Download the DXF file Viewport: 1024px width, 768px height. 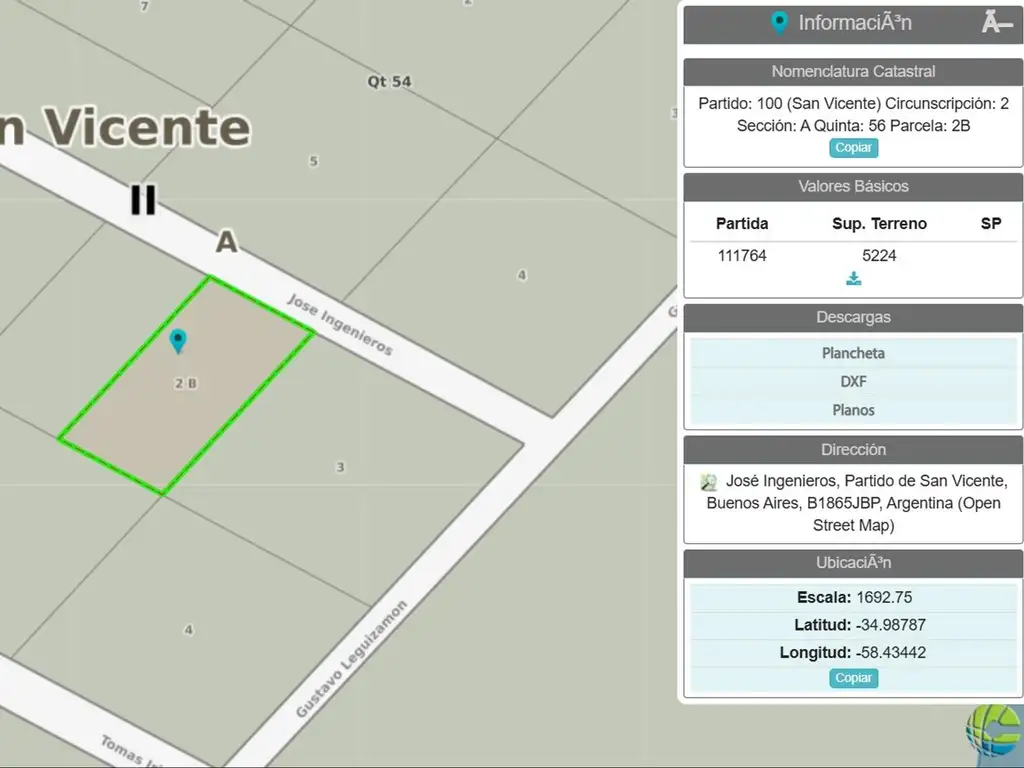(853, 381)
